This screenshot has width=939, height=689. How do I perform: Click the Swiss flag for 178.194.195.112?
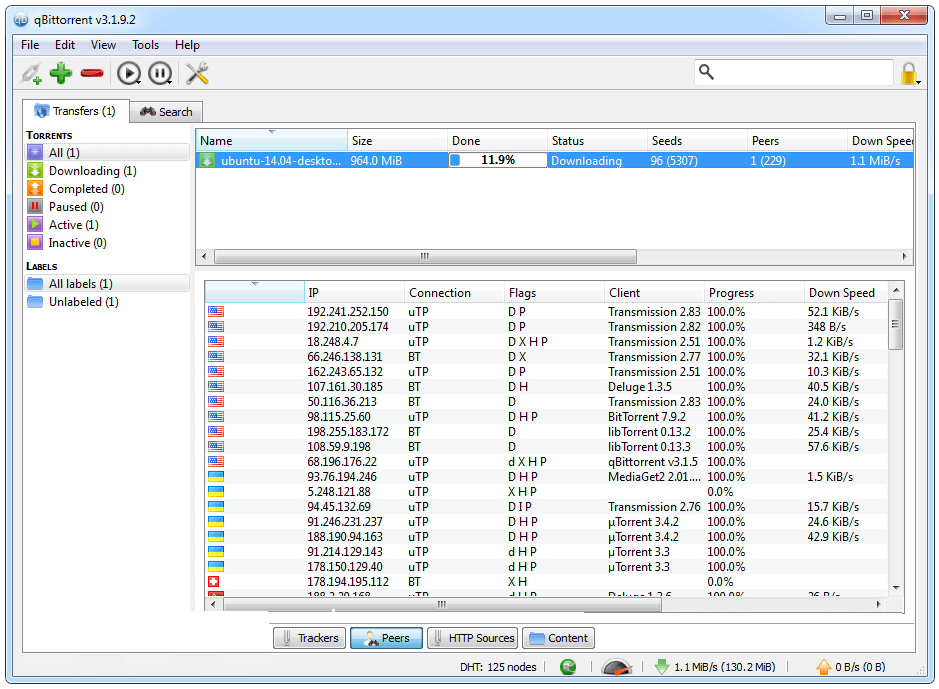click(213, 581)
